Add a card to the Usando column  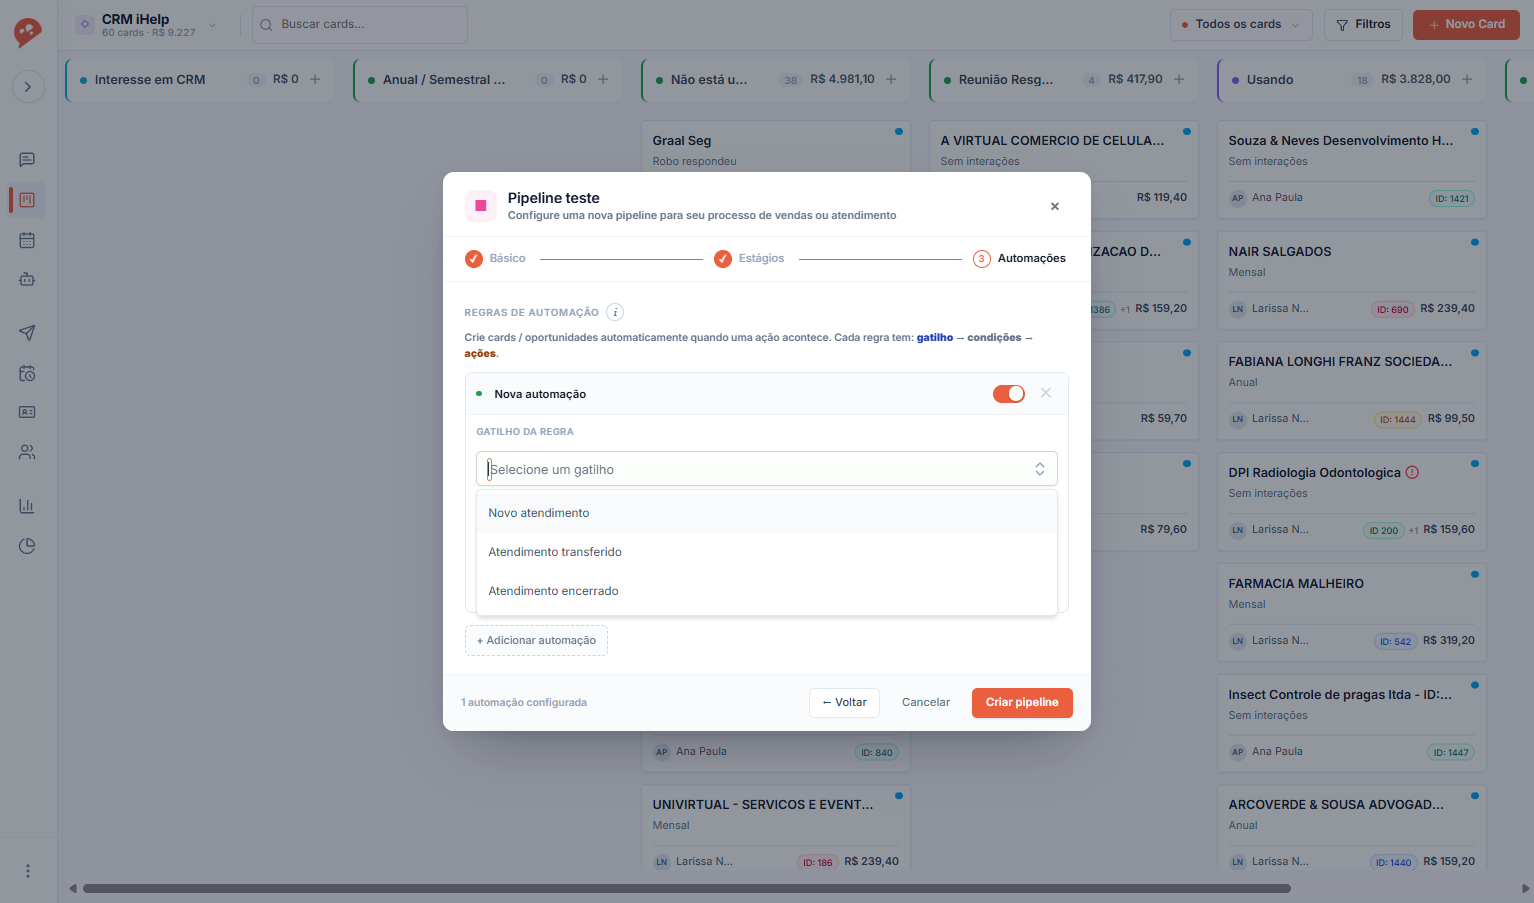(x=1467, y=79)
